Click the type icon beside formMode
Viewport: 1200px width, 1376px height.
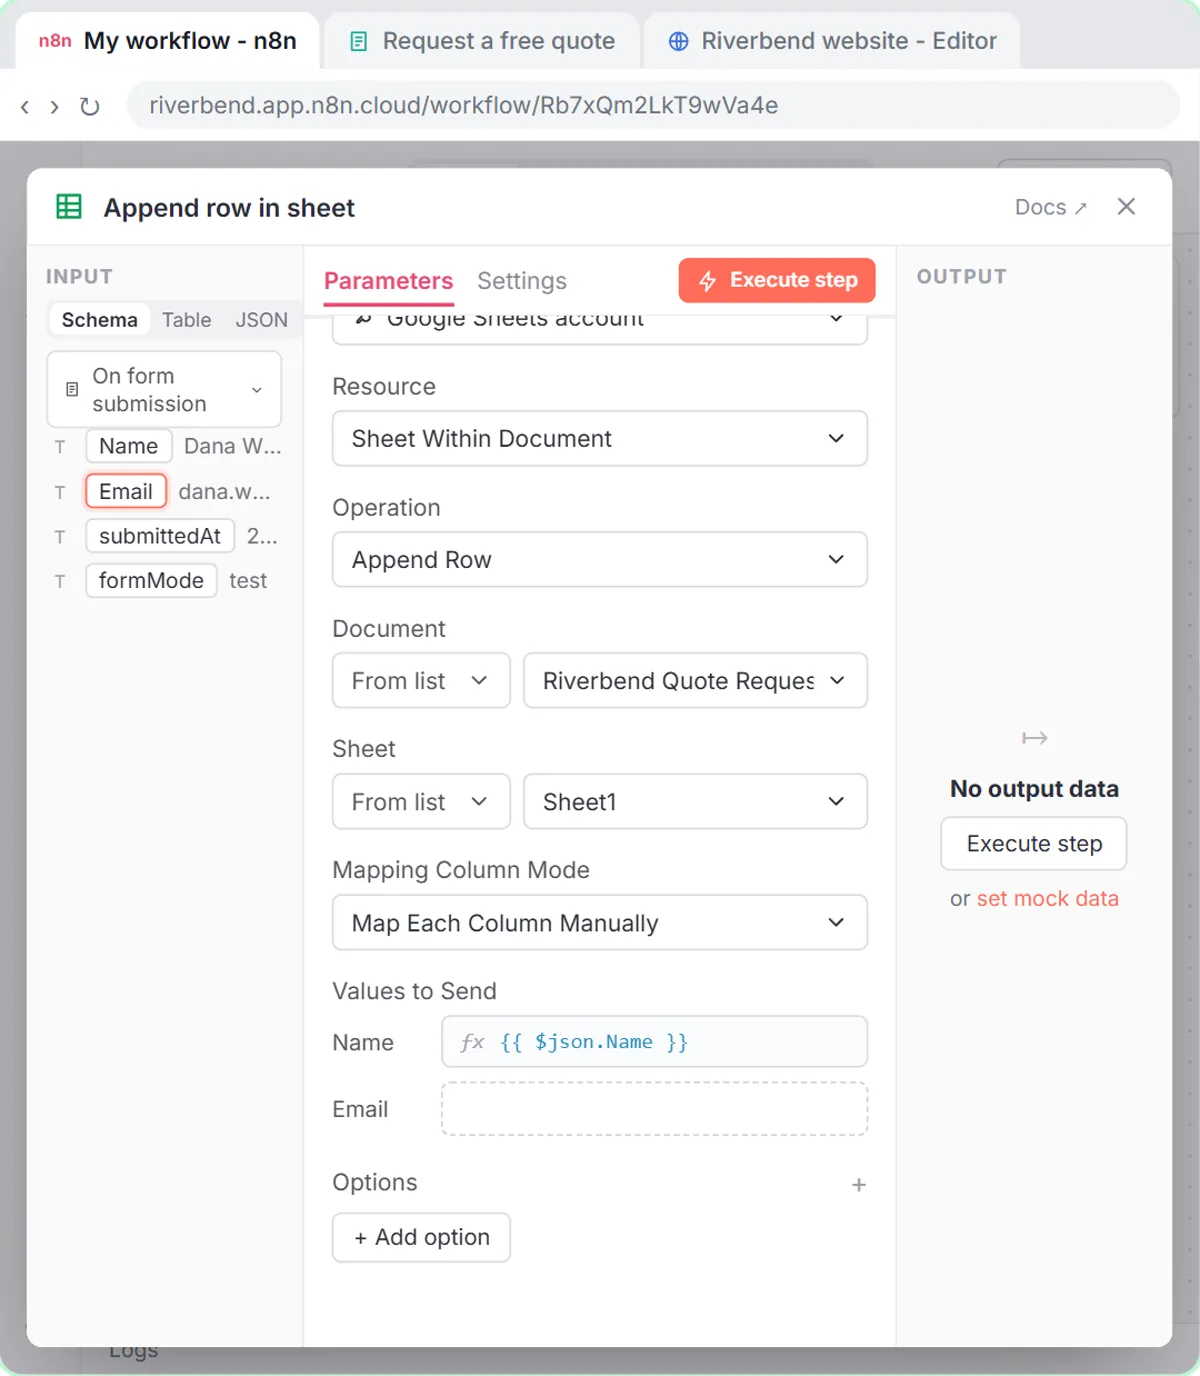[x=60, y=581]
